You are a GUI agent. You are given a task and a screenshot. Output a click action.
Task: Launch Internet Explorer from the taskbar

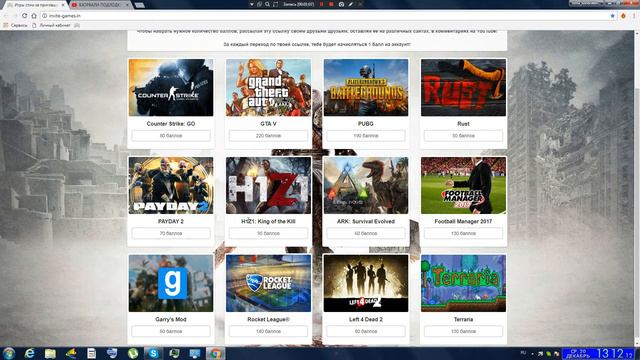29,353
